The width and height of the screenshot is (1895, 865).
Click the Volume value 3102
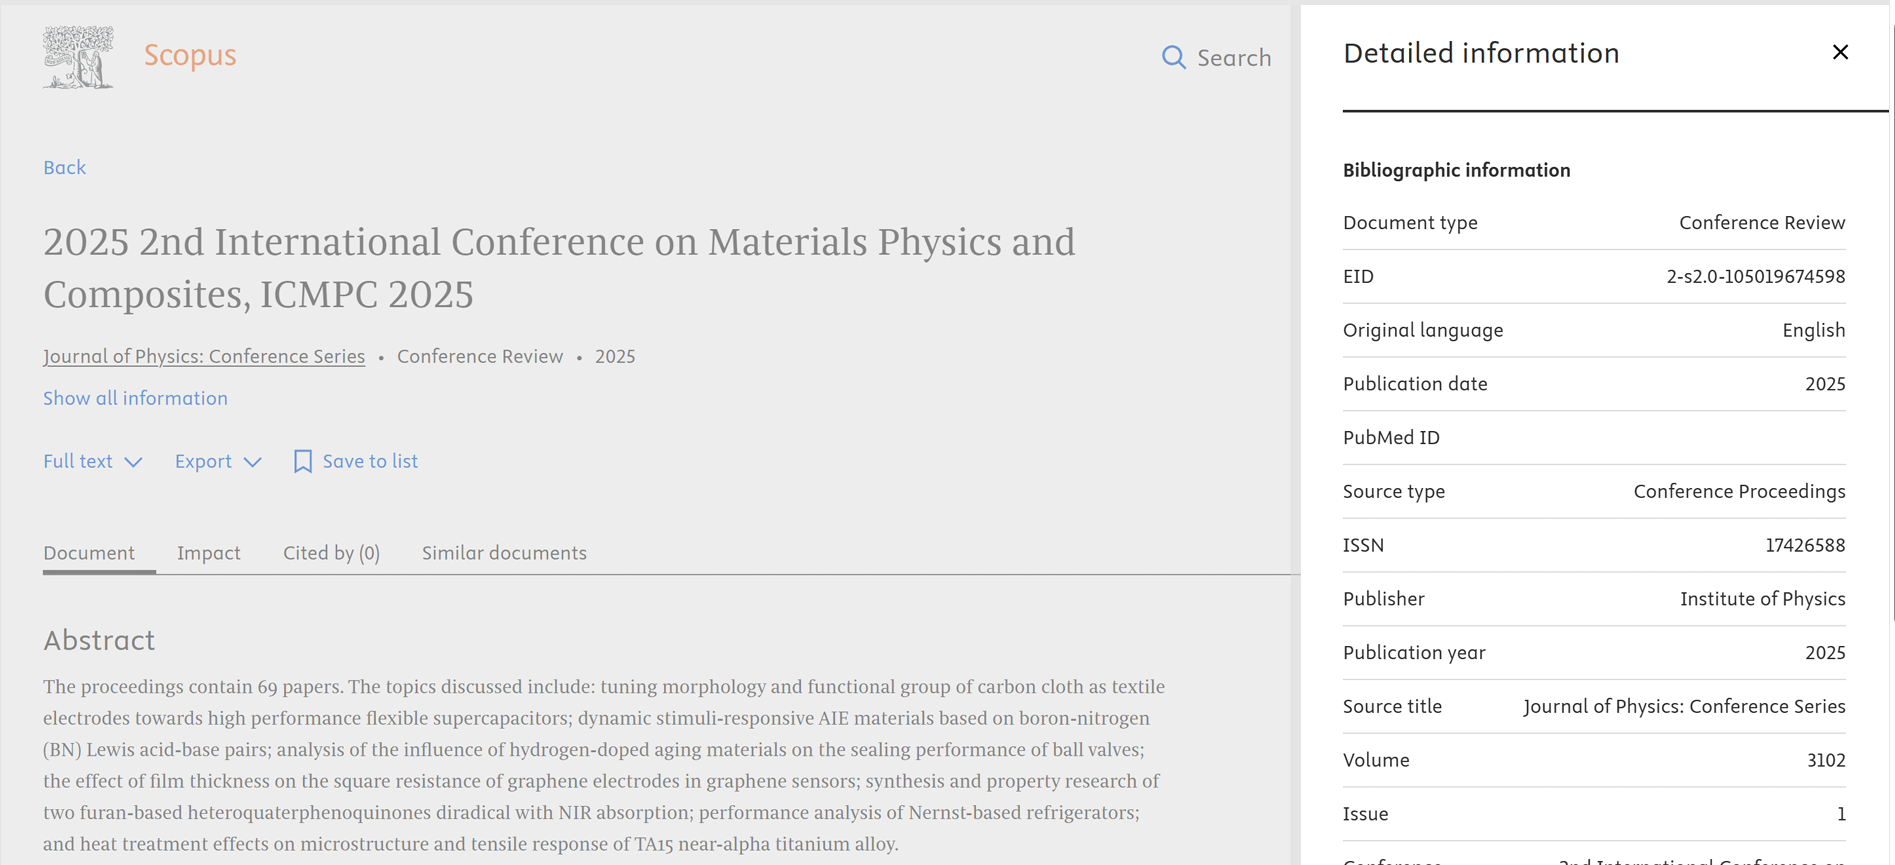(1825, 760)
